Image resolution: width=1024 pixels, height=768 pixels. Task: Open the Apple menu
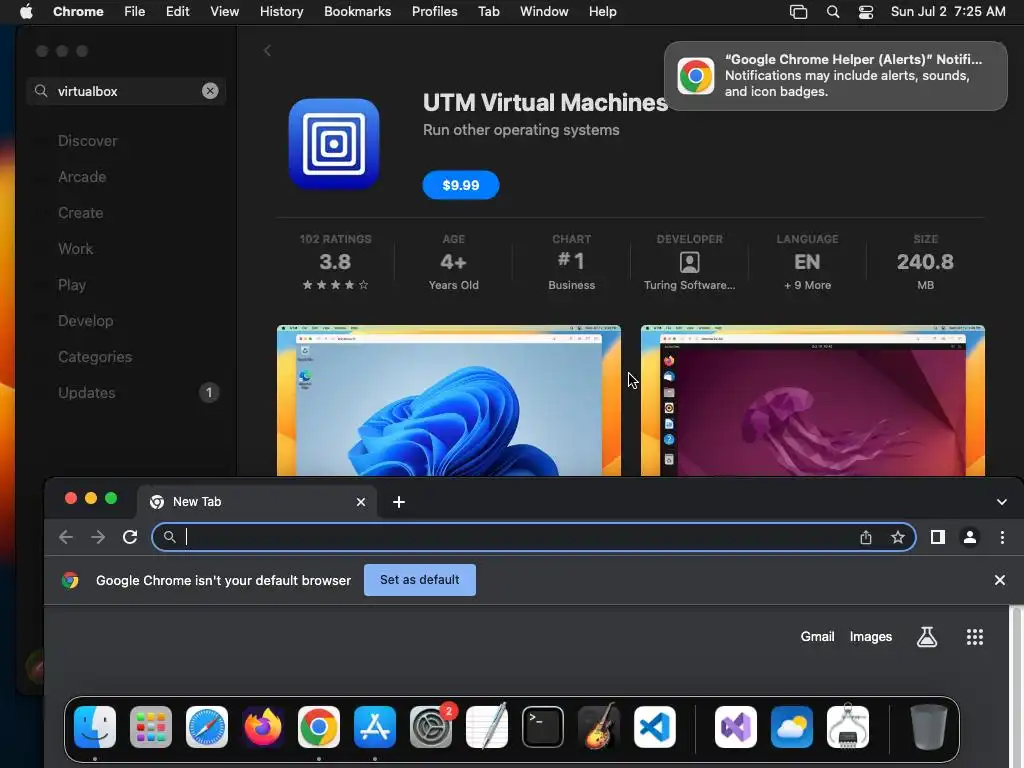click(26, 11)
